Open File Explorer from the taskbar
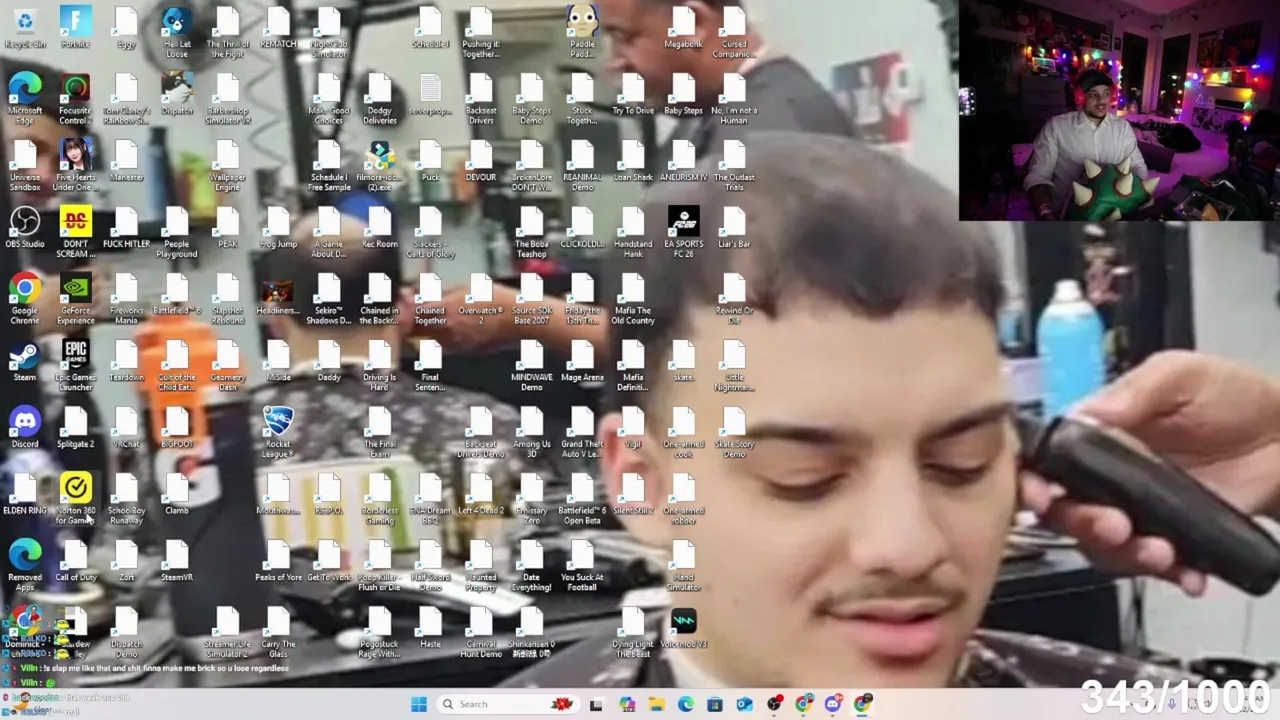The height and width of the screenshot is (720, 1280). click(656, 704)
